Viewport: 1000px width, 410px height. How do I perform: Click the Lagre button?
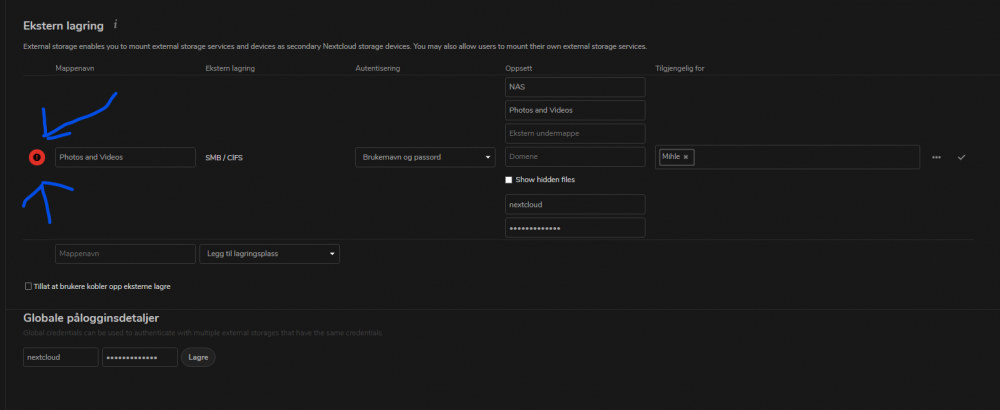click(x=198, y=358)
